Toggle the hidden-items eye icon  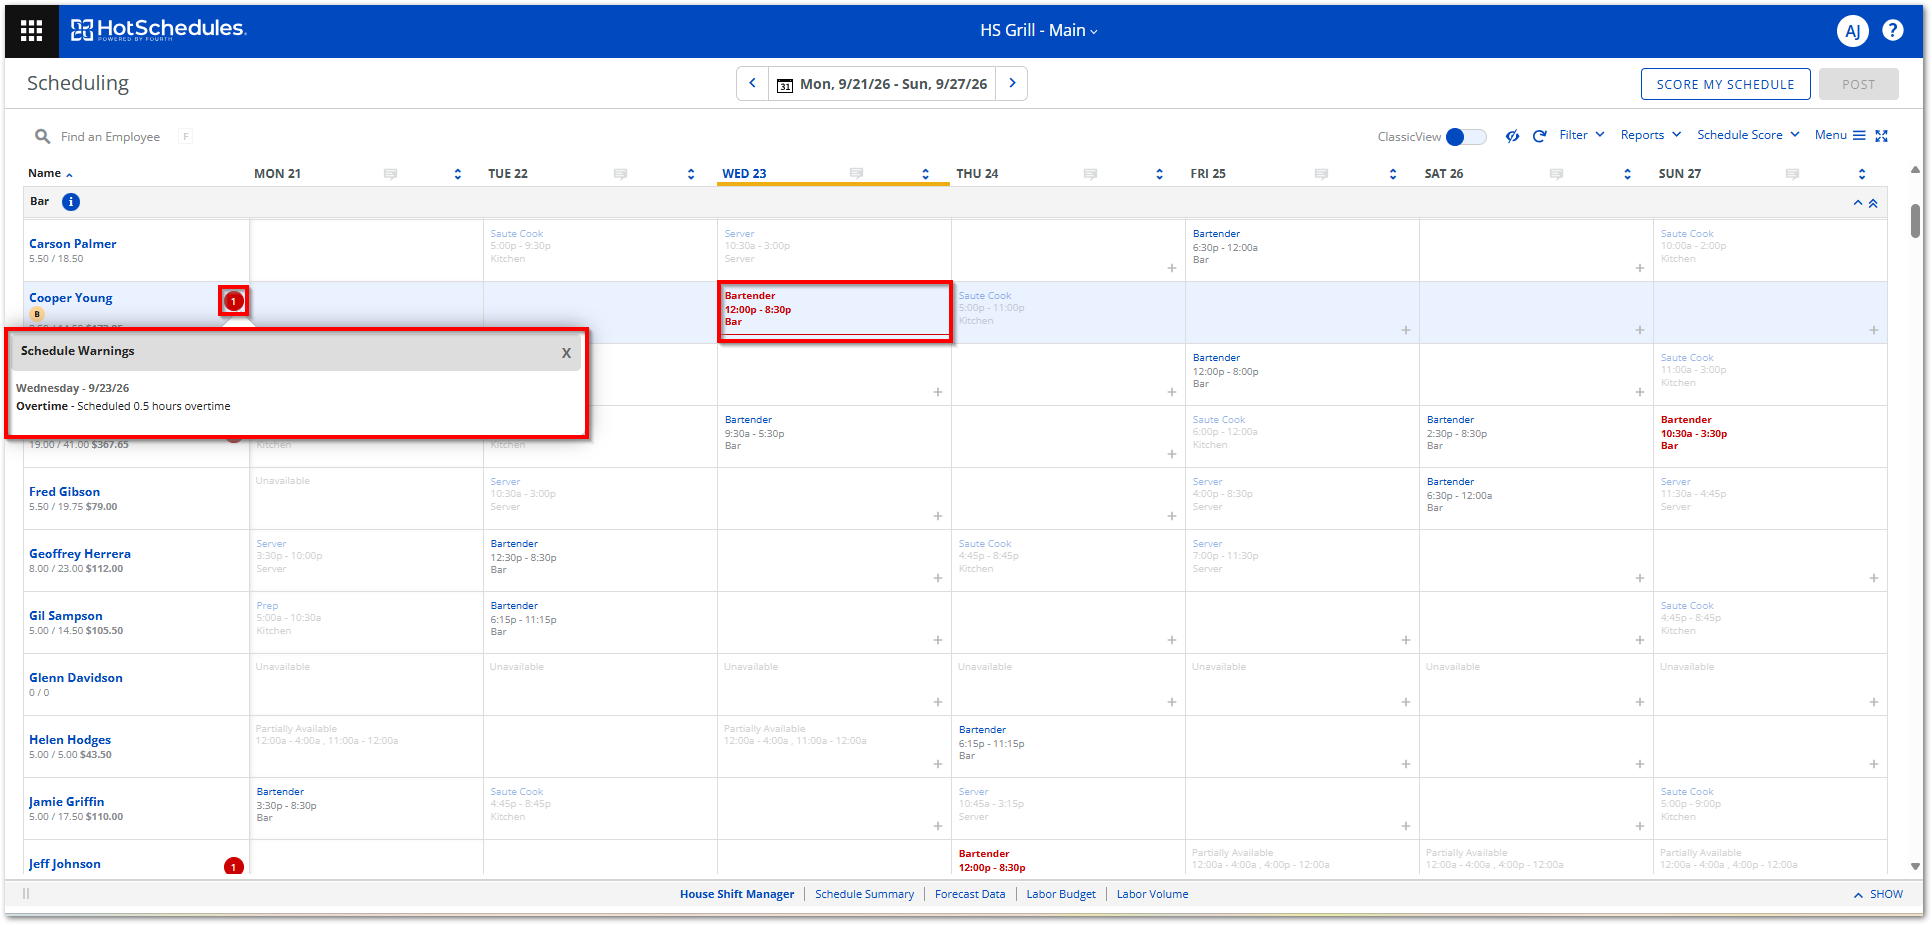[x=1512, y=136]
